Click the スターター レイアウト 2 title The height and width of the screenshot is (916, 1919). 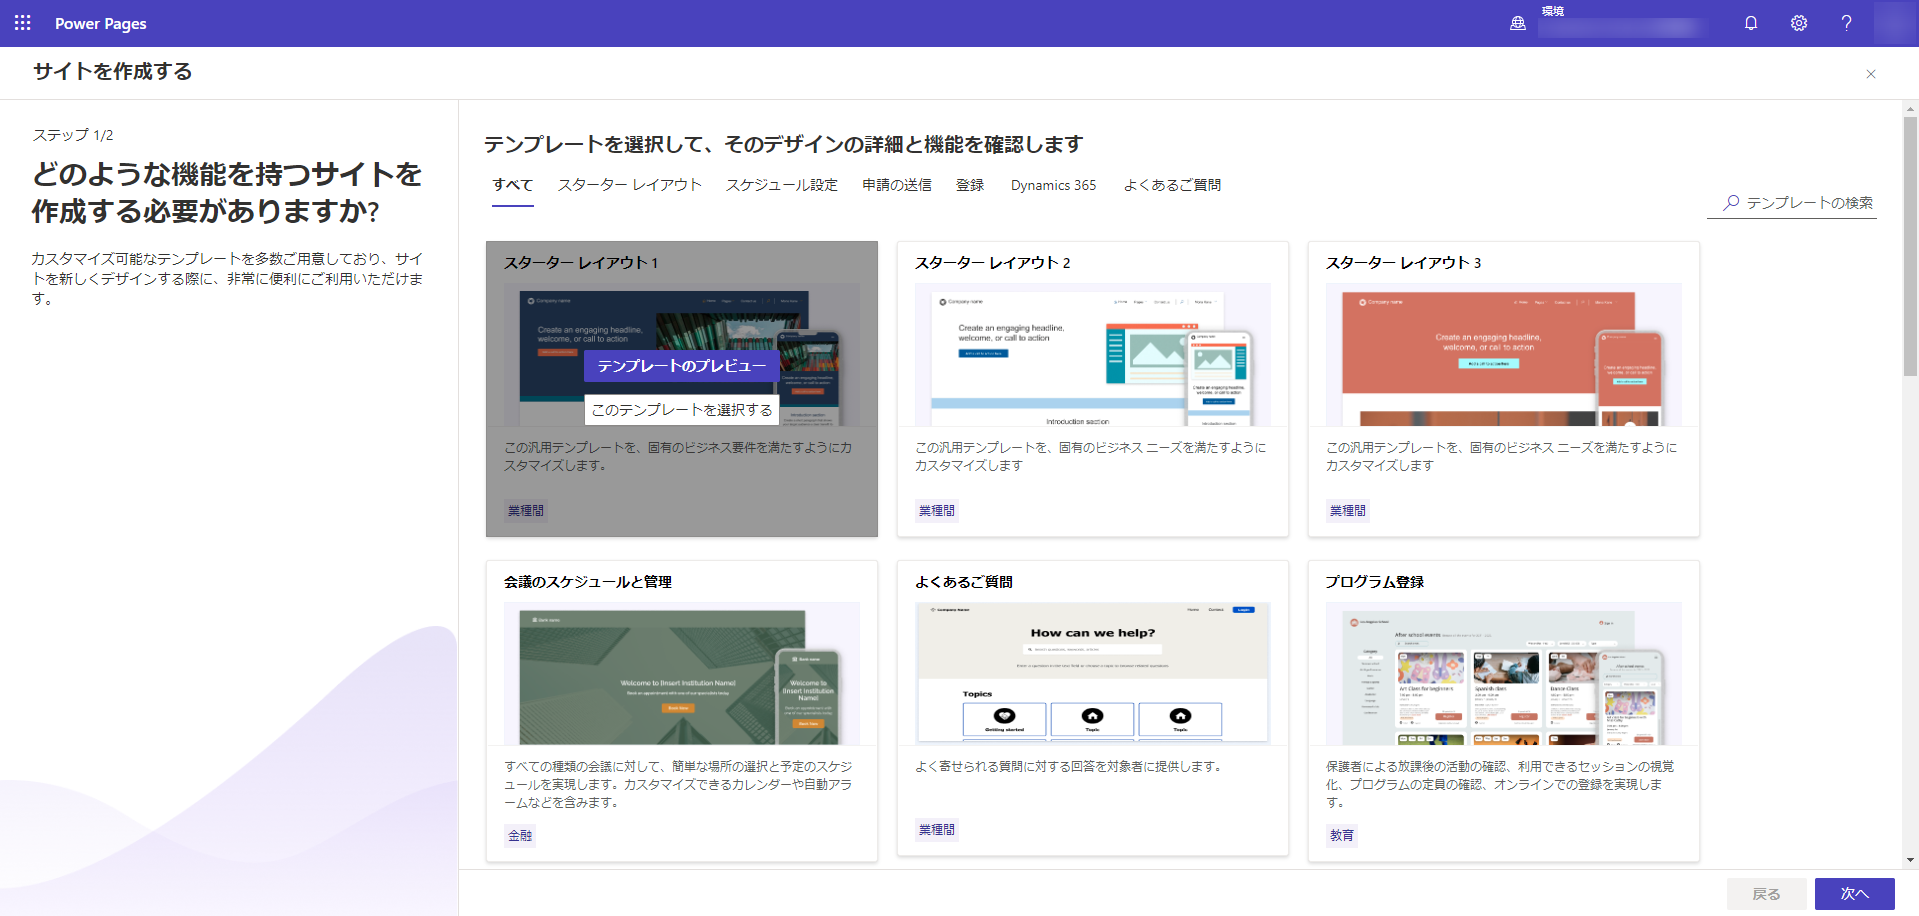(993, 263)
